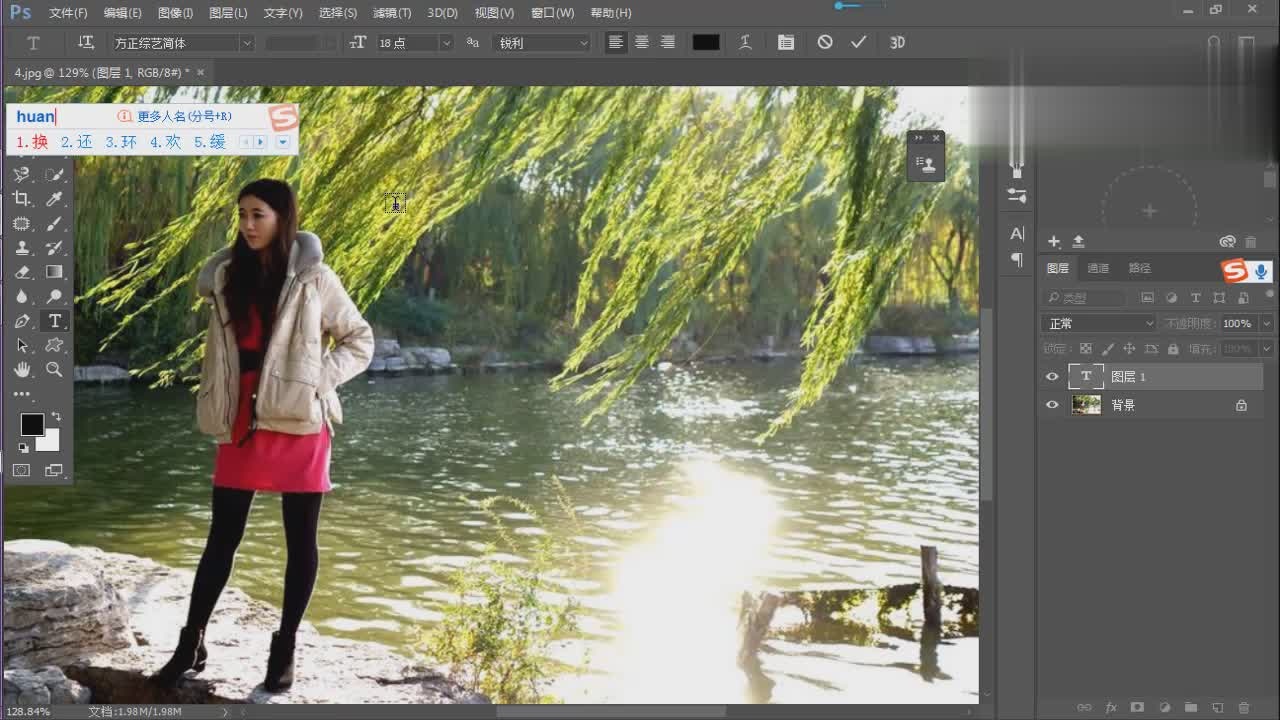1280x720 pixels.
Task: Click the layer opacity value field
Action: pyautogui.click(x=1237, y=324)
